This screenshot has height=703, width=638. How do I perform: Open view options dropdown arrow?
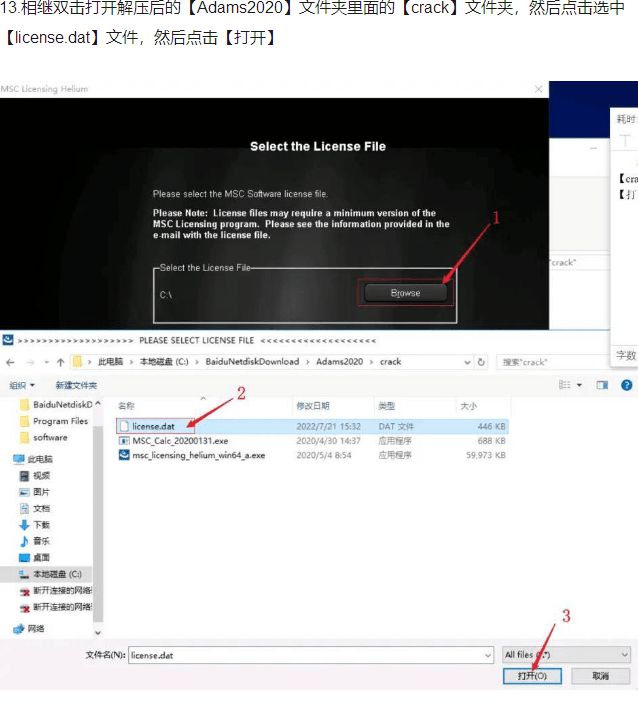pyautogui.click(x=579, y=385)
